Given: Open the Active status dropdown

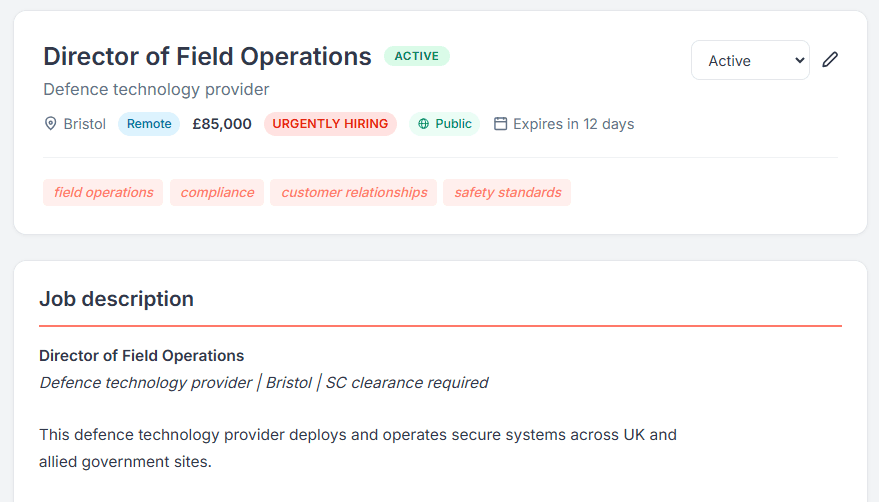Looking at the screenshot, I should tap(750, 60).
